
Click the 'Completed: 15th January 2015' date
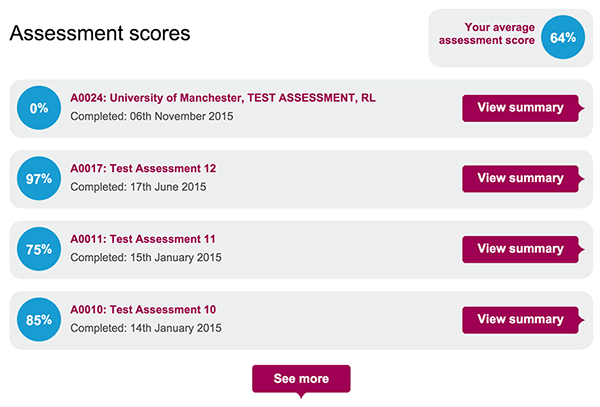click(146, 258)
